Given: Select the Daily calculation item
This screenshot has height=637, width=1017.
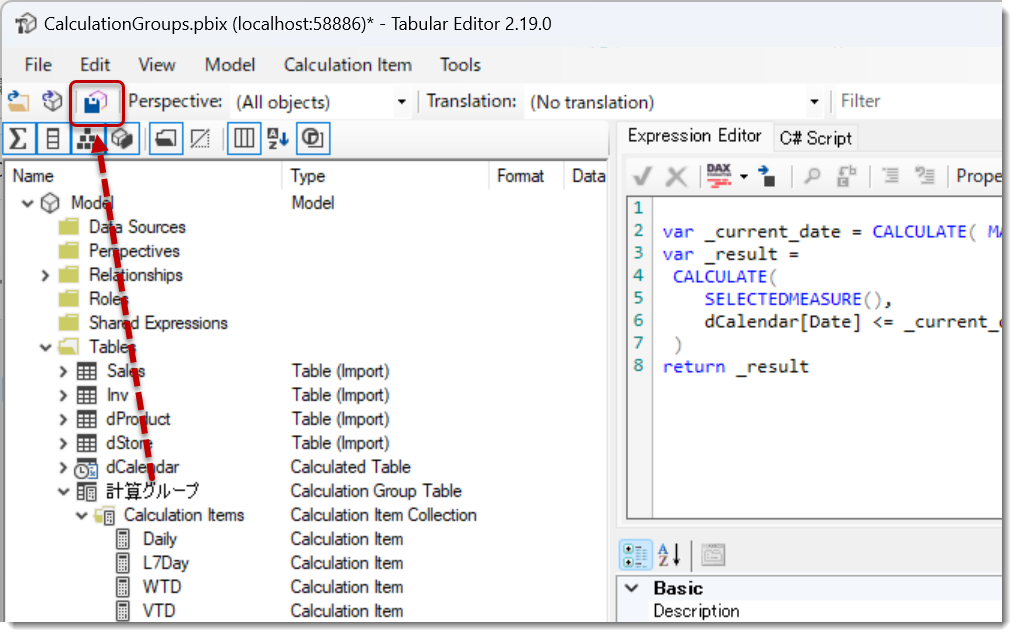Looking at the screenshot, I should tap(160, 539).
